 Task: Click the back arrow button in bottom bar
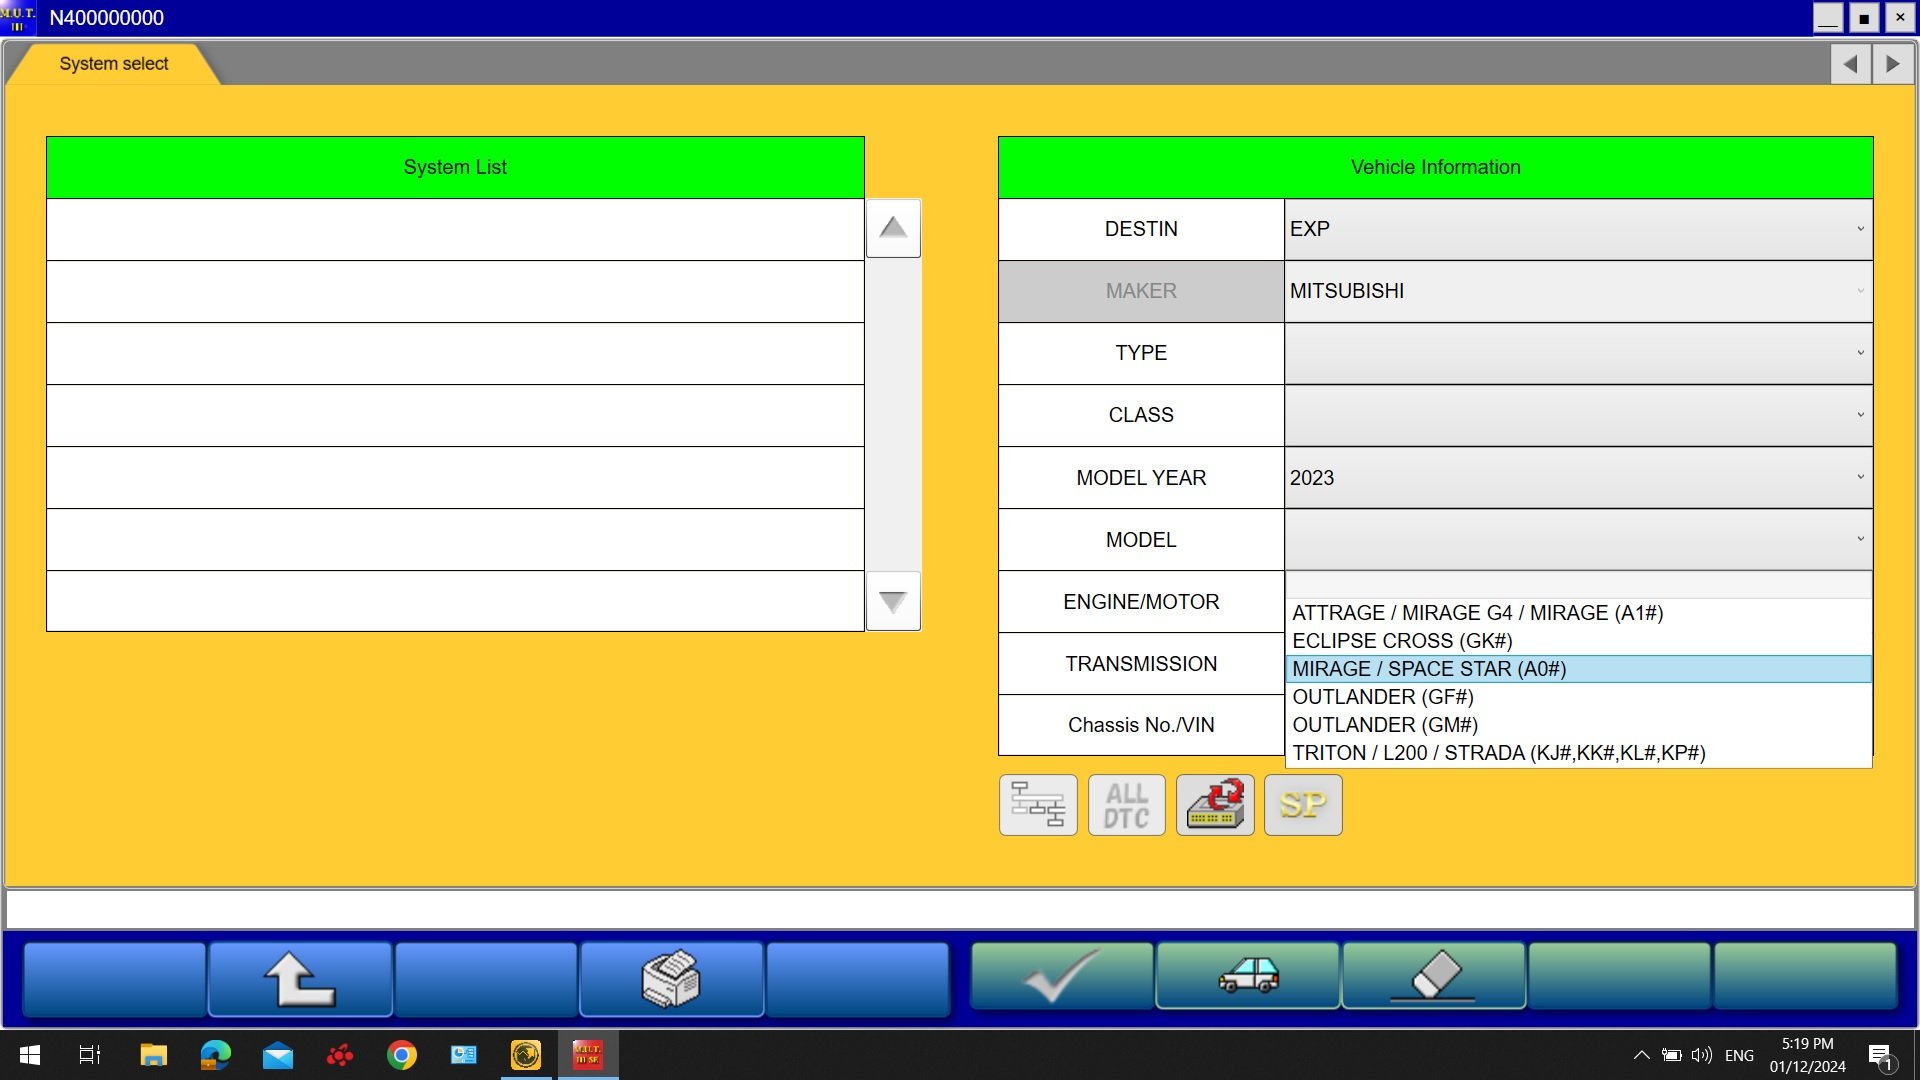(299, 979)
